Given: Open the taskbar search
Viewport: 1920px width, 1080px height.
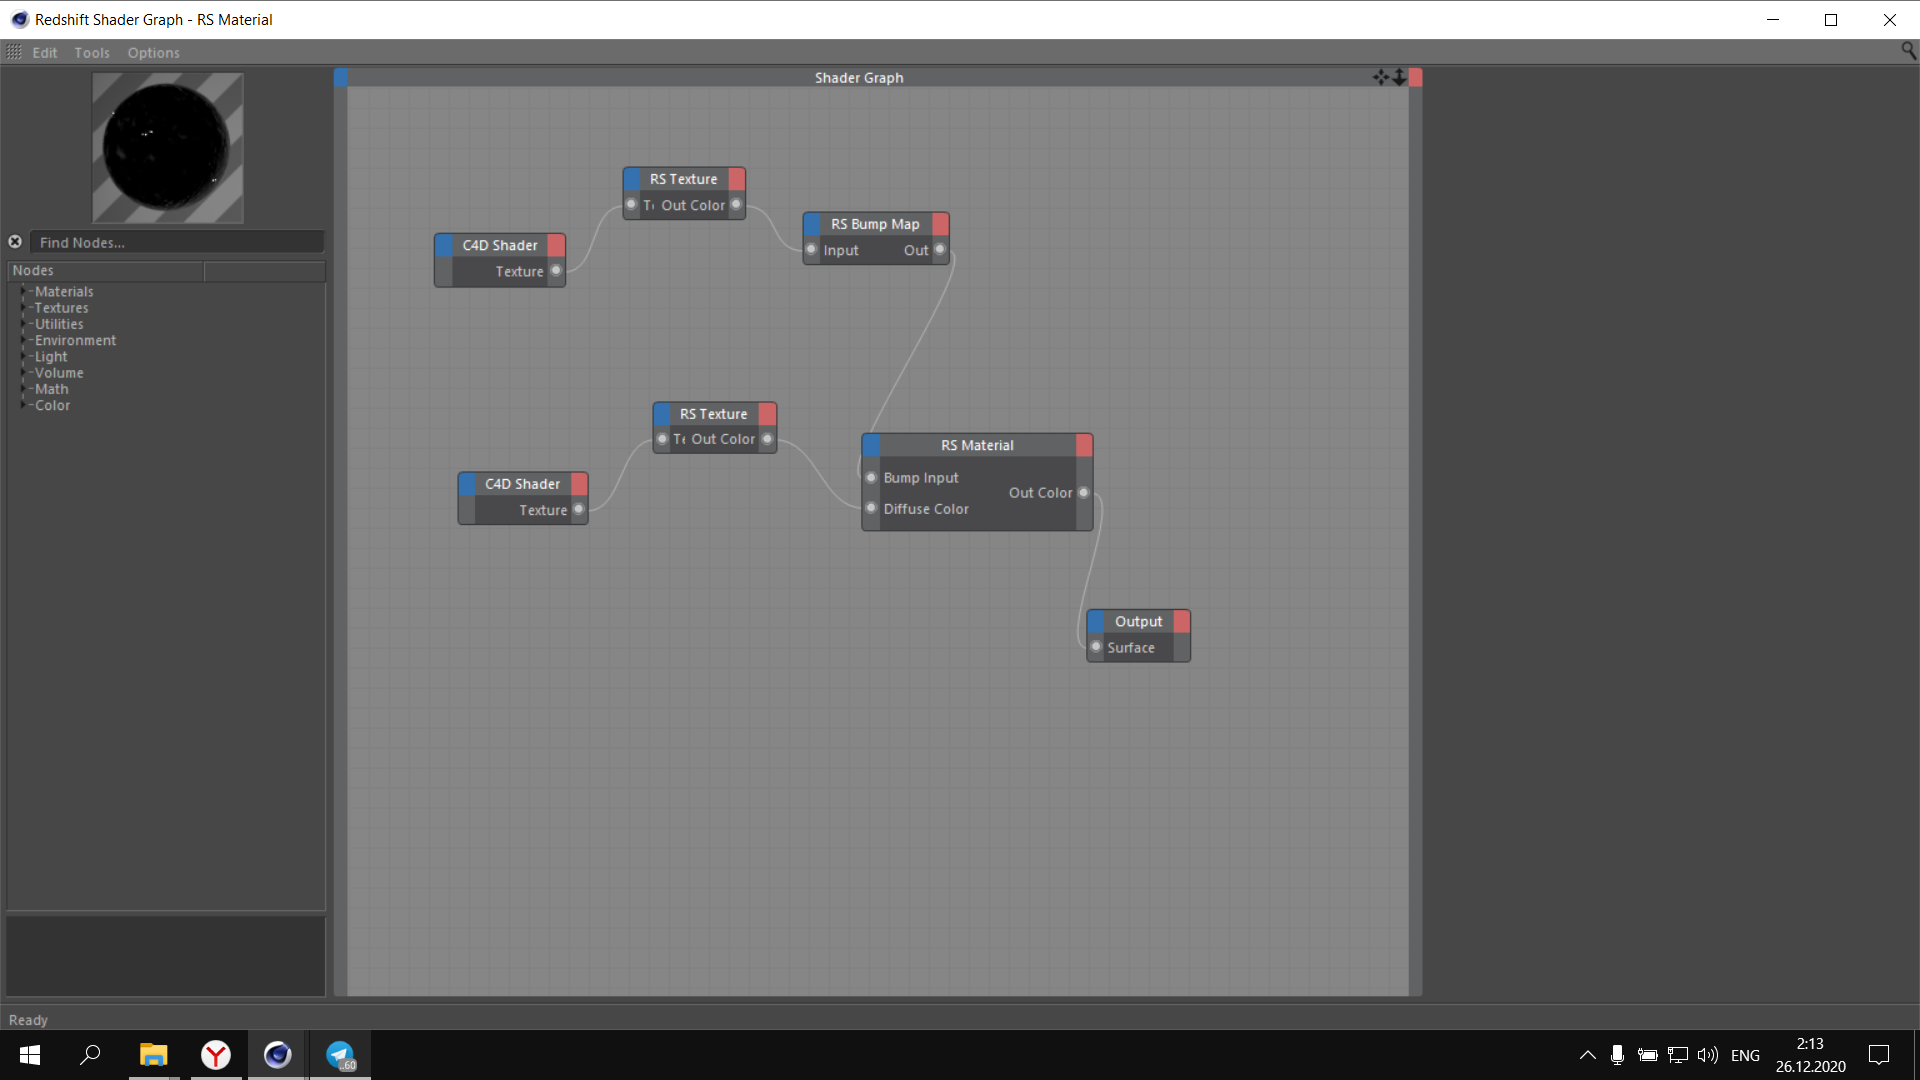Looking at the screenshot, I should point(90,1055).
